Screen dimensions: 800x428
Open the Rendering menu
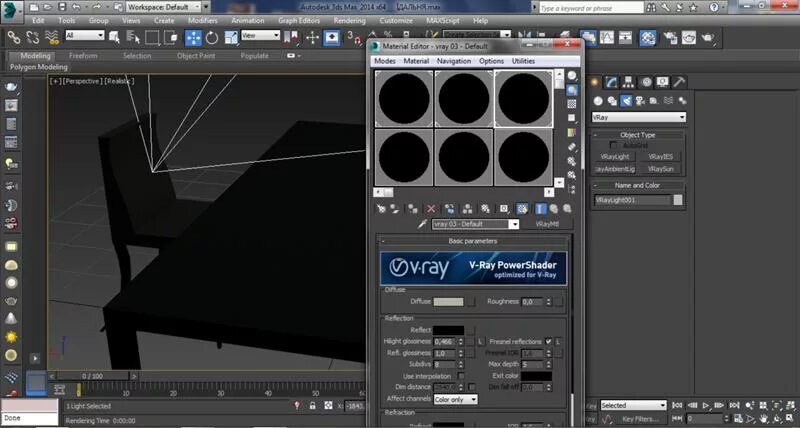(x=349, y=21)
